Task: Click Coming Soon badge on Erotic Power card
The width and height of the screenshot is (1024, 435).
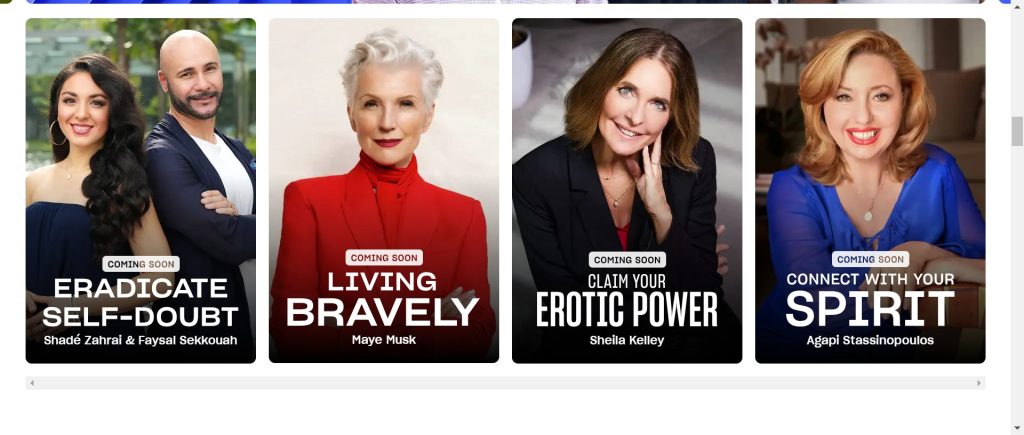Action: [x=627, y=260]
